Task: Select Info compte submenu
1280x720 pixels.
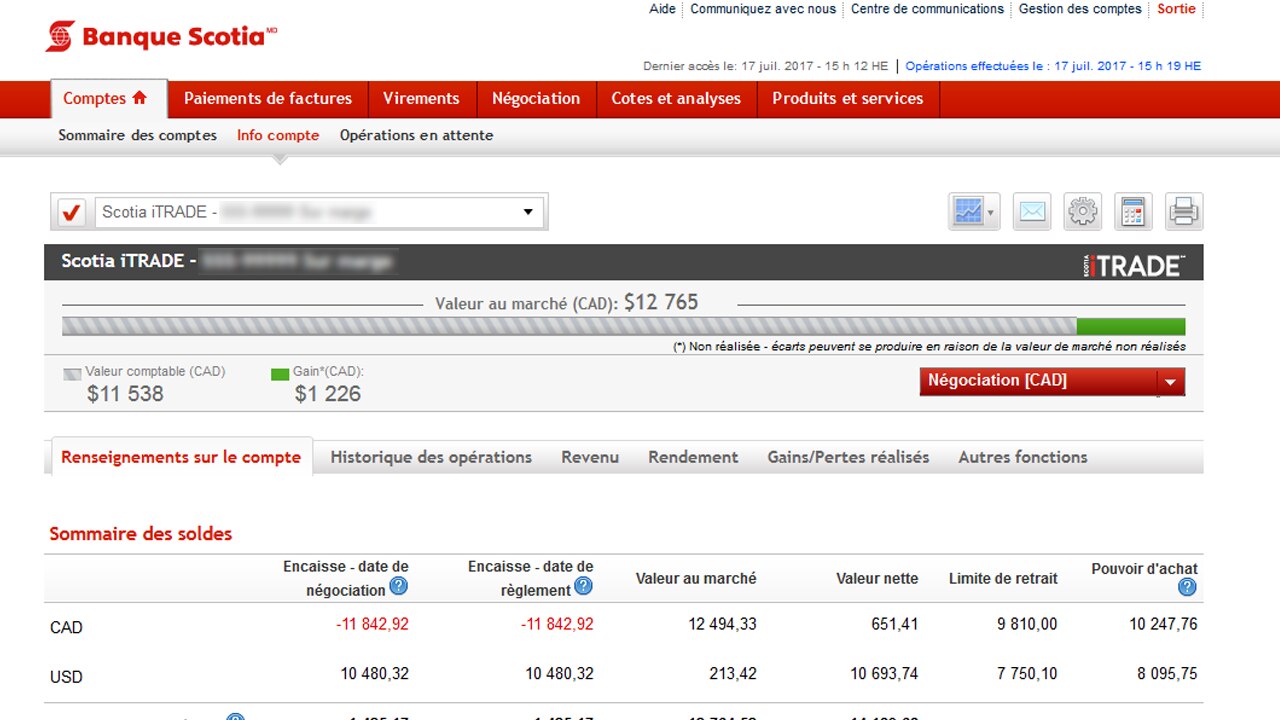Action: click(278, 135)
